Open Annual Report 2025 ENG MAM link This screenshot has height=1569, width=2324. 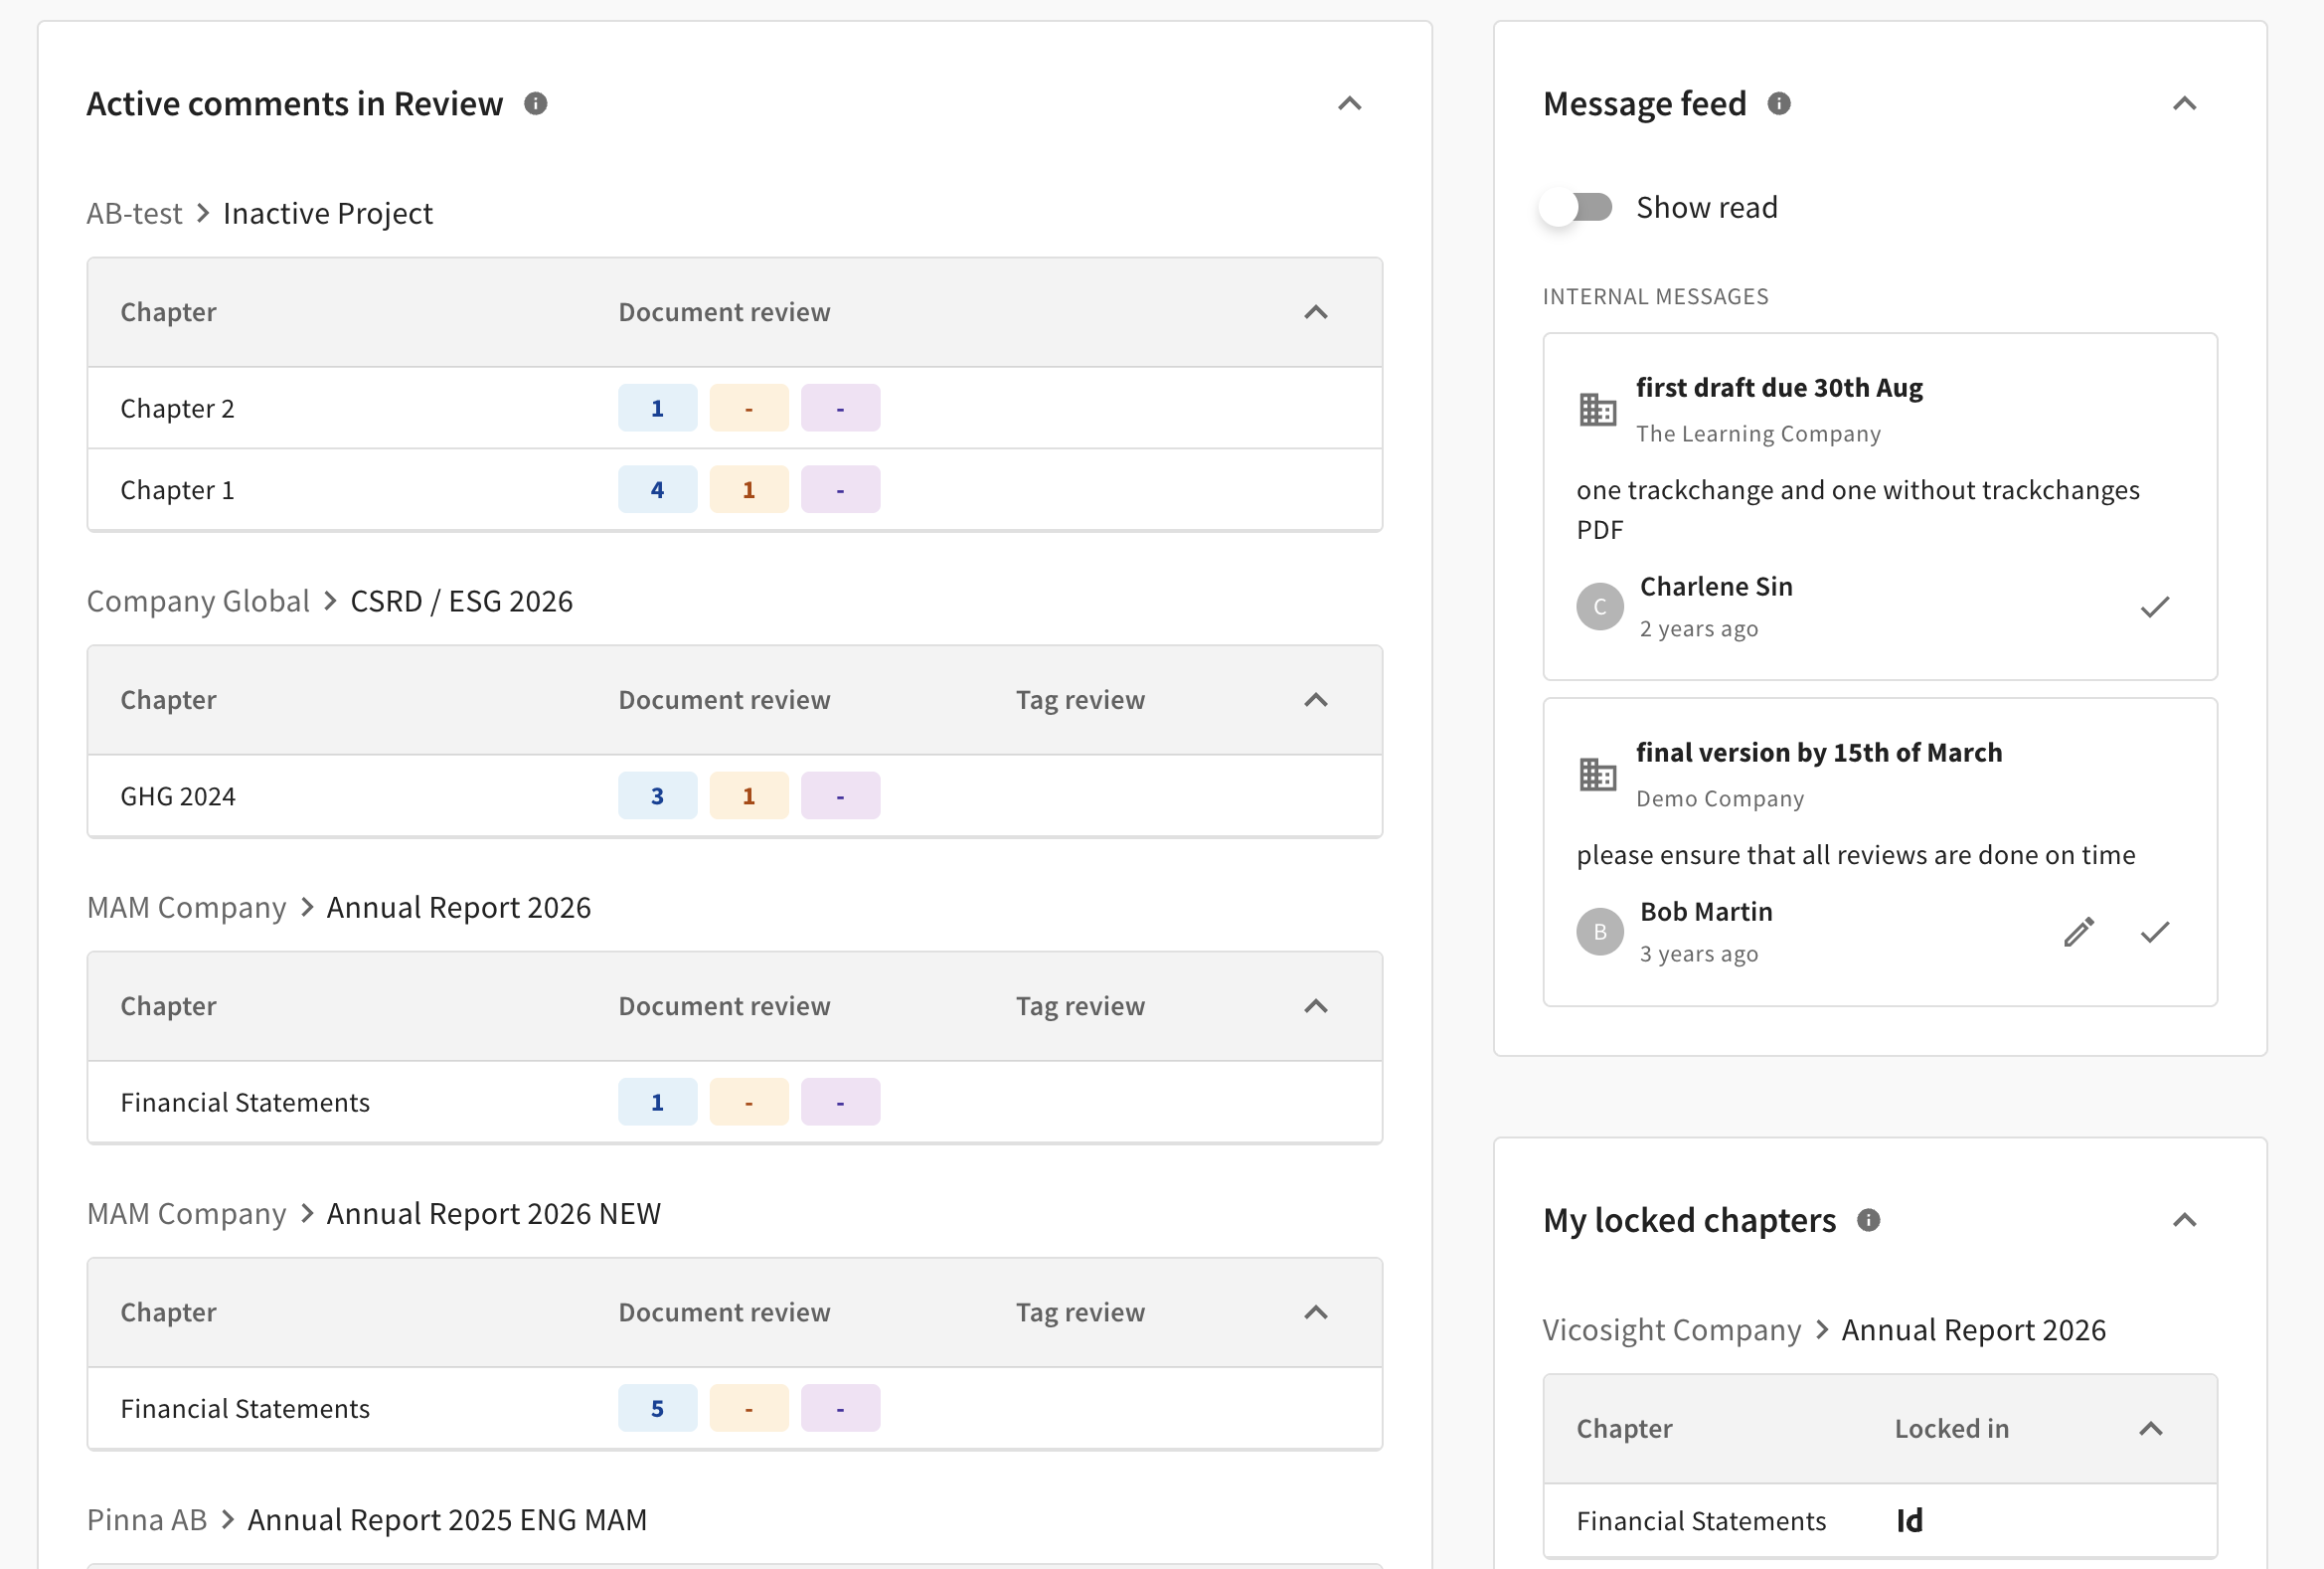pyautogui.click(x=447, y=1519)
